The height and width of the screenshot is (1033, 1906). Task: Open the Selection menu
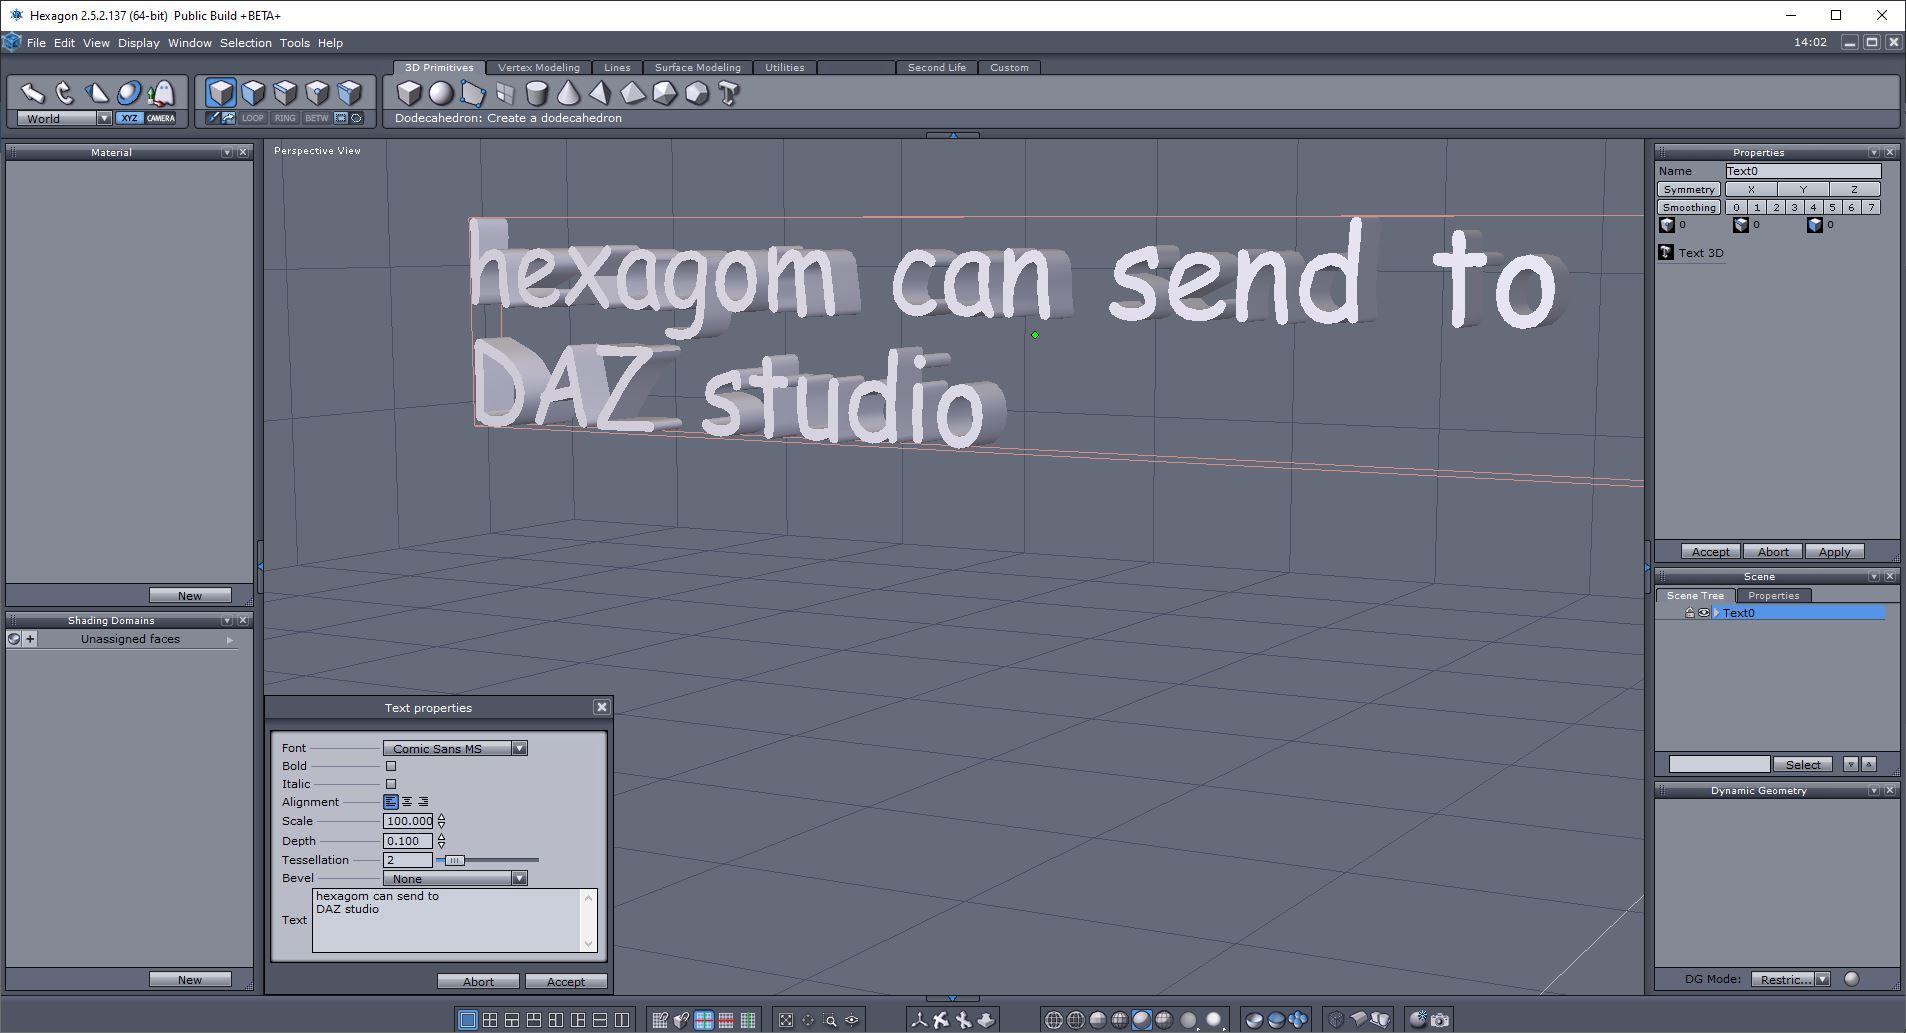(x=246, y=43)
